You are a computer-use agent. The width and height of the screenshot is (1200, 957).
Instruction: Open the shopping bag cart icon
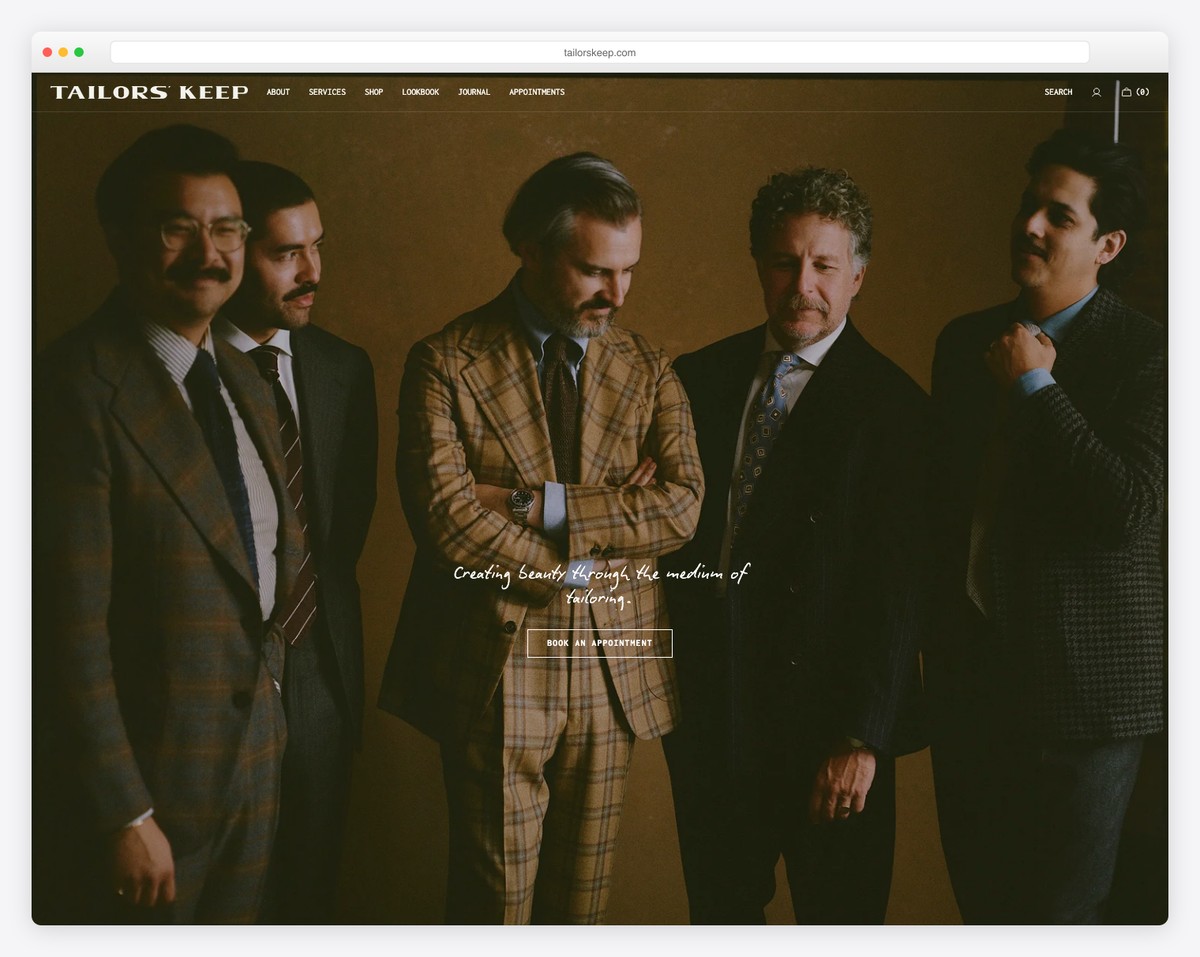click(x=1126, y=92)
